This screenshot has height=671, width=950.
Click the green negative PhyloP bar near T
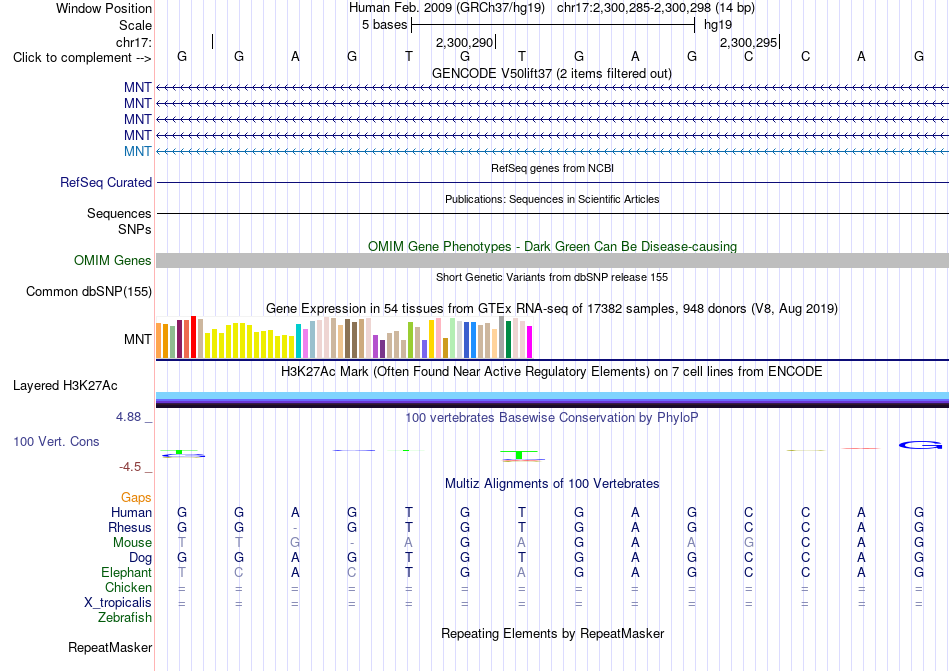pos(519,455)
